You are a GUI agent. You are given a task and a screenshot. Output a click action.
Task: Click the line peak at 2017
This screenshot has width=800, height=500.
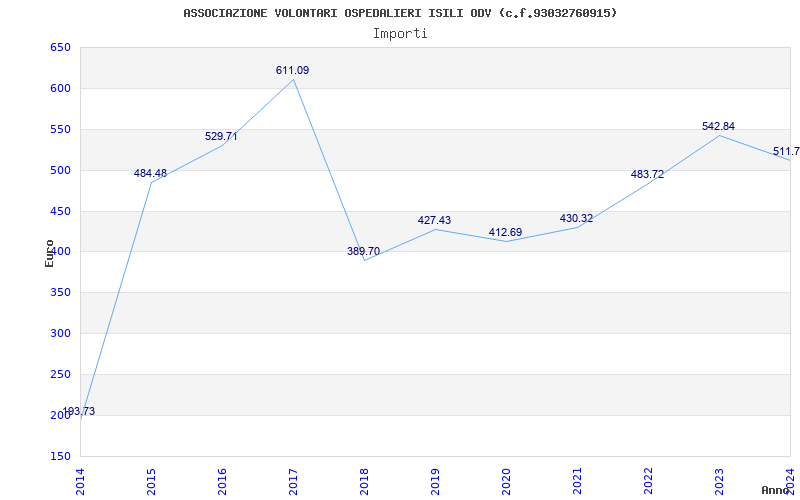293,80
